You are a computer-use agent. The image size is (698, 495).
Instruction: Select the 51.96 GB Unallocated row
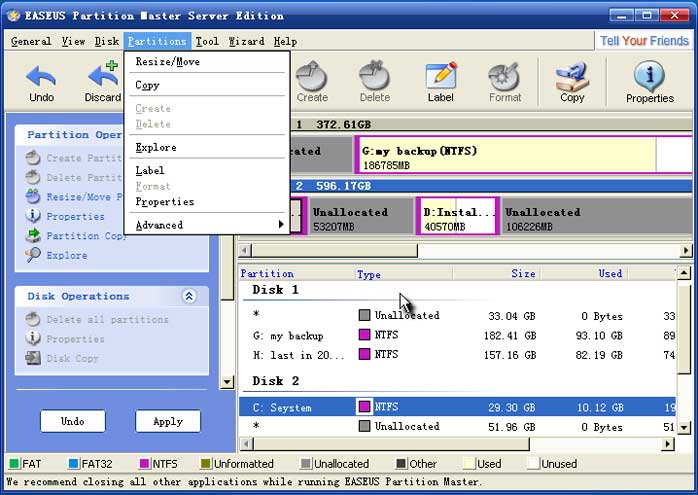458,426
